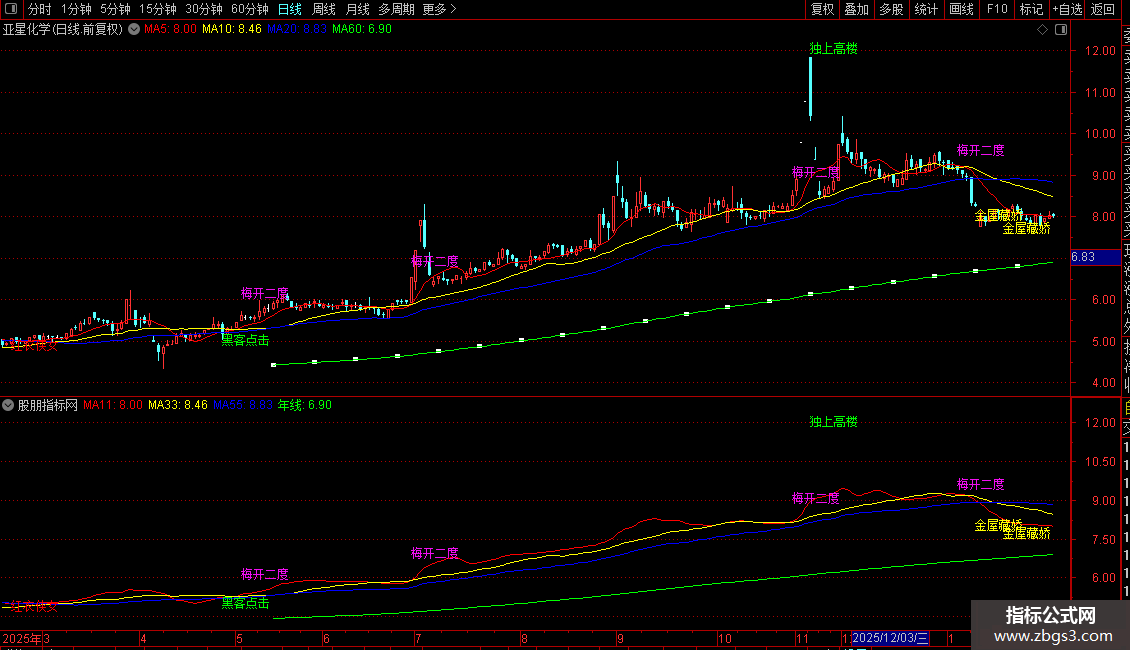Click 7.50 on the lower indicator axis
1130x650 pixels.
[1103, 540]
